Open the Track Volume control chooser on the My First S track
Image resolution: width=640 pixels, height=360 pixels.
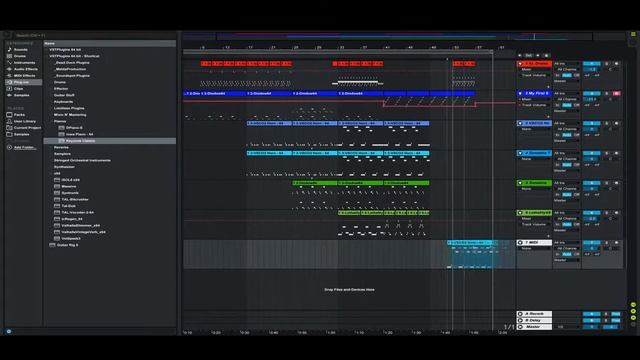535,105
